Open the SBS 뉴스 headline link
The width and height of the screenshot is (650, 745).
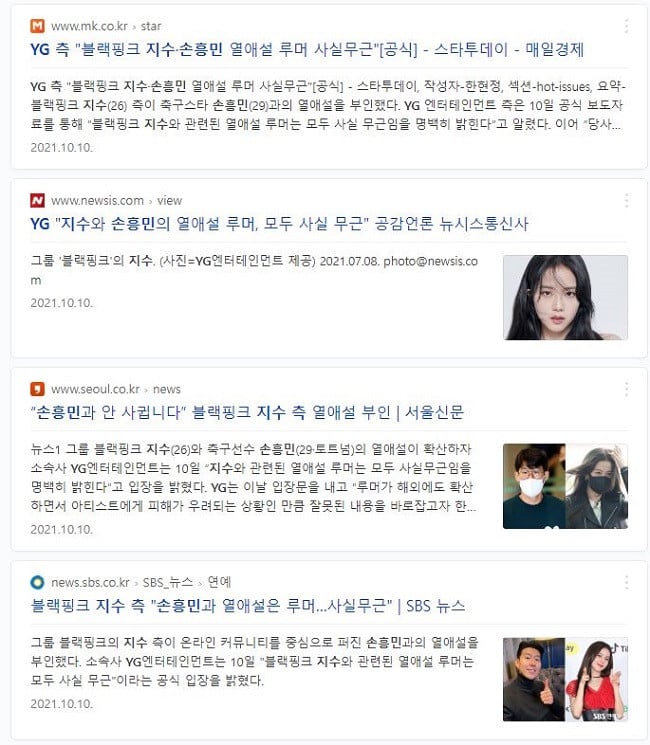[x=248, y=606]
